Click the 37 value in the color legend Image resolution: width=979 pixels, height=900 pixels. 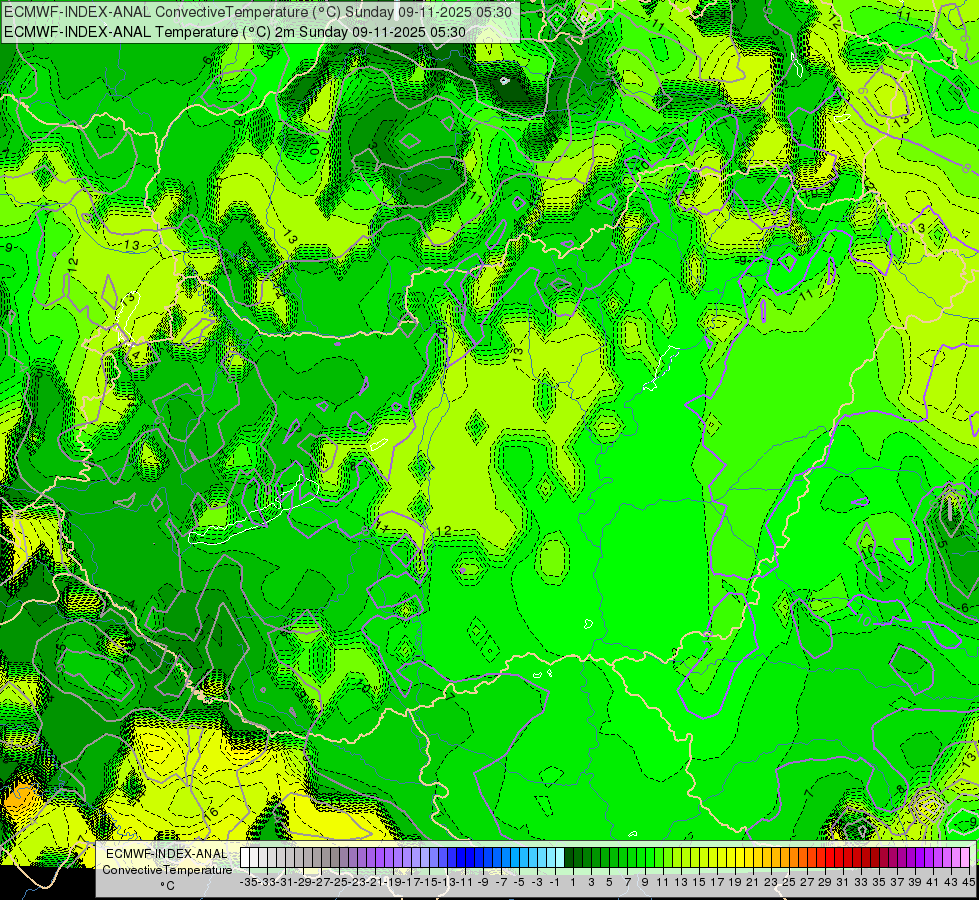[897, 882]
